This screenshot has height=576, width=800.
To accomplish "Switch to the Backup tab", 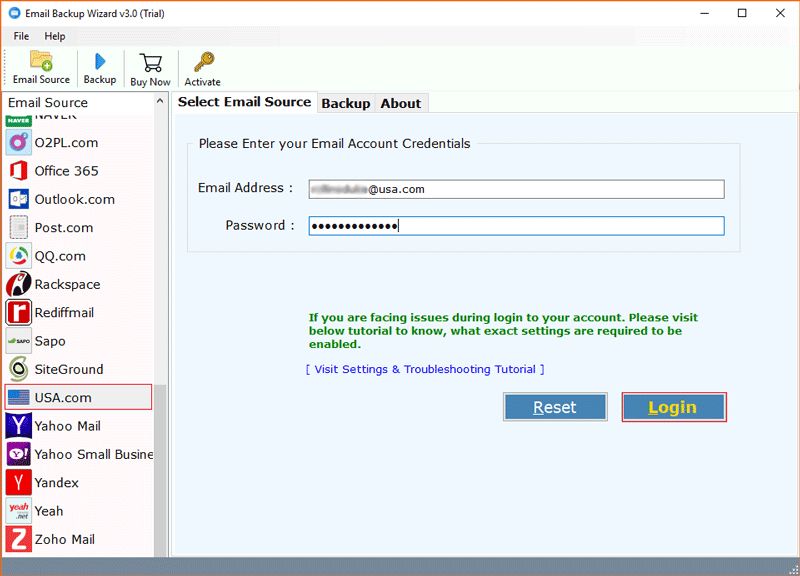I will coord(346,103).
